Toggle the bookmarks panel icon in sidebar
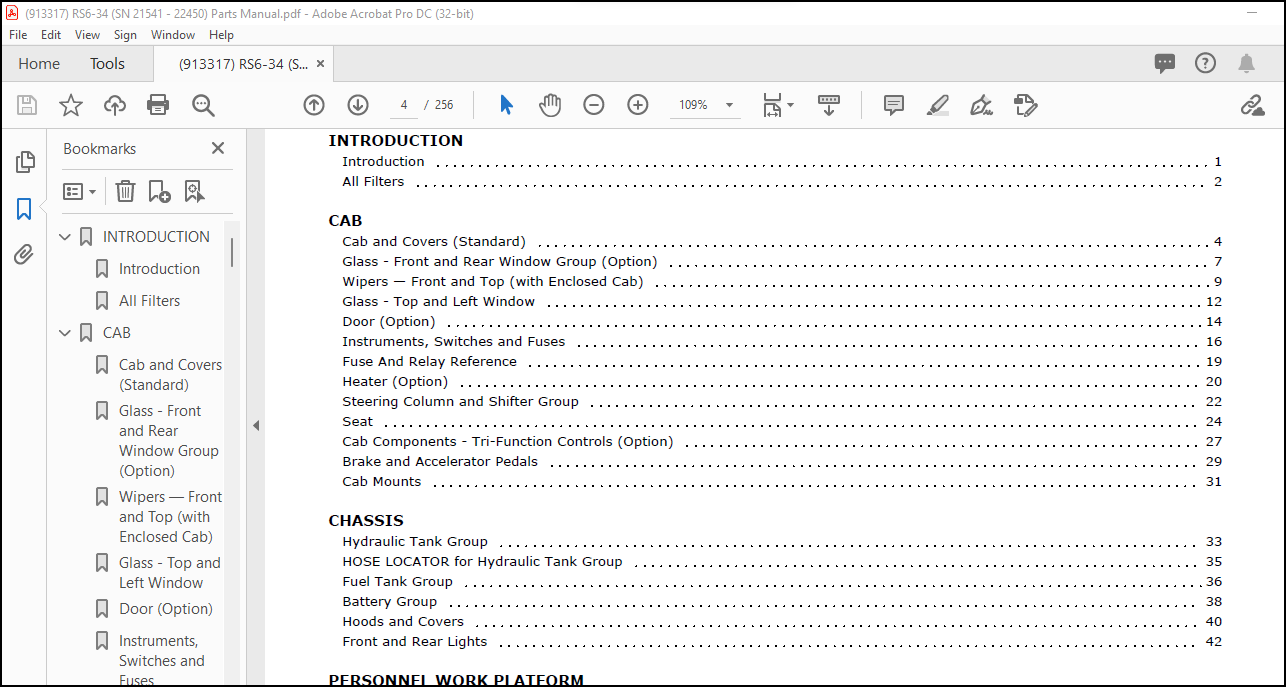The image size is (1286, 687). (x=24, y=209)
